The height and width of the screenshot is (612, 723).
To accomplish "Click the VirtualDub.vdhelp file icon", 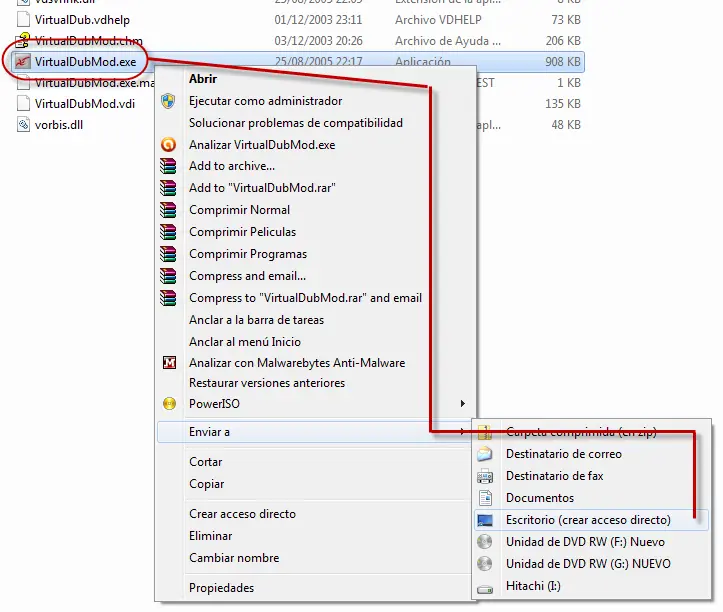I will coord(23,20).
